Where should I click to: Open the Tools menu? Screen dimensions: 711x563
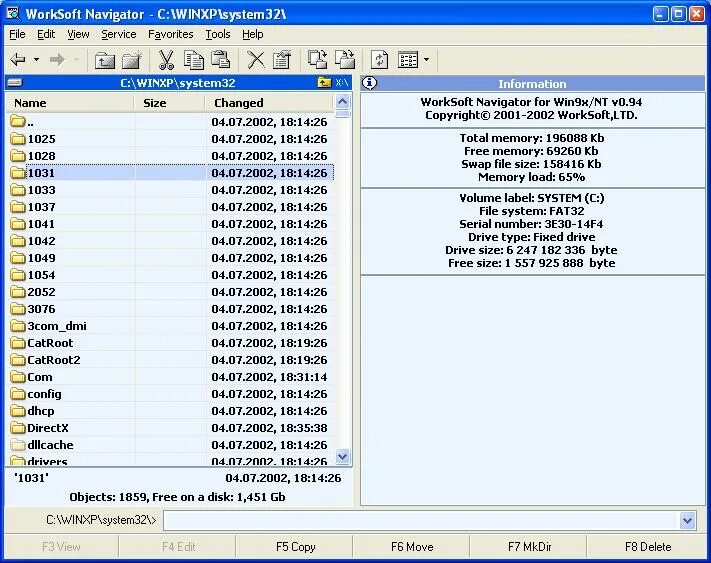[218, 34]
